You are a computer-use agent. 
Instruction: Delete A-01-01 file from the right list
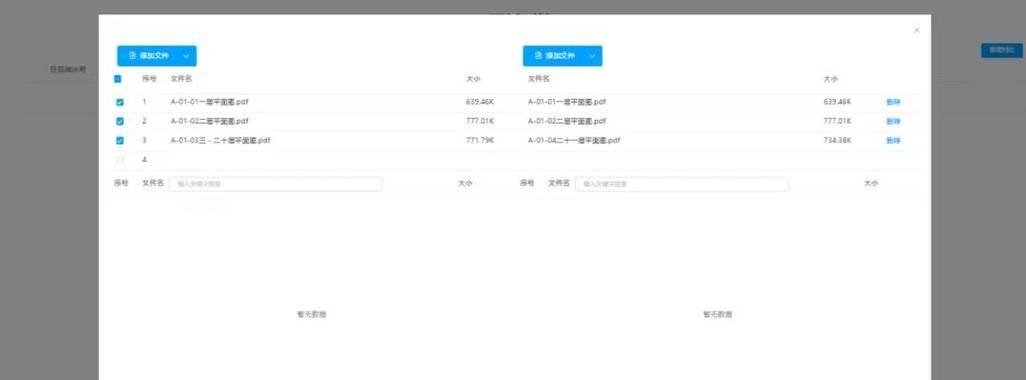tap(893, 102)
